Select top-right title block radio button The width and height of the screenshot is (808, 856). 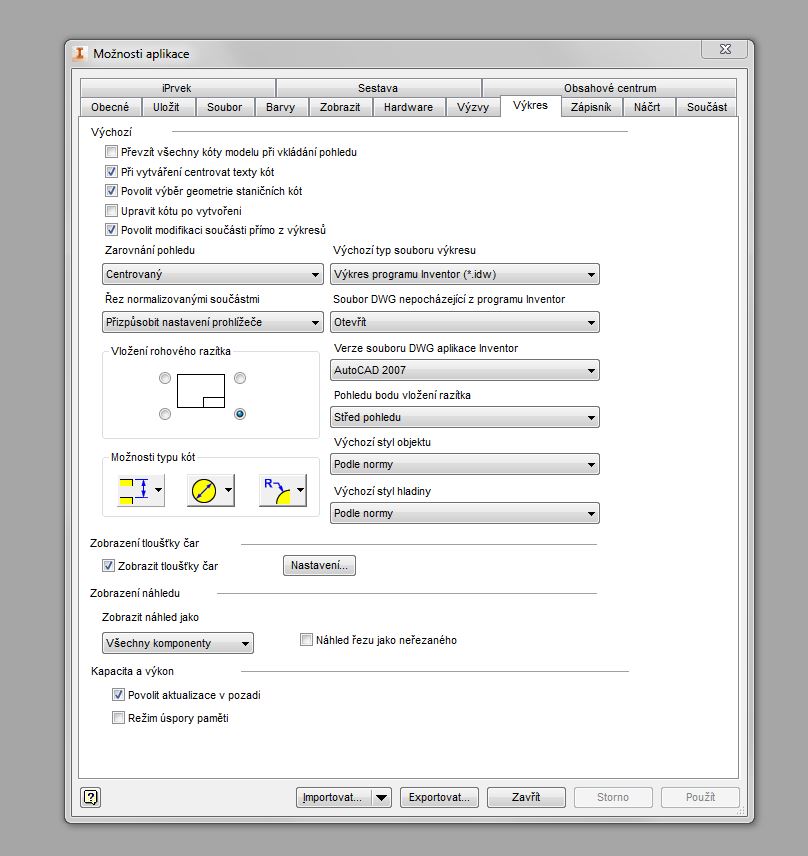coord(240,378)
